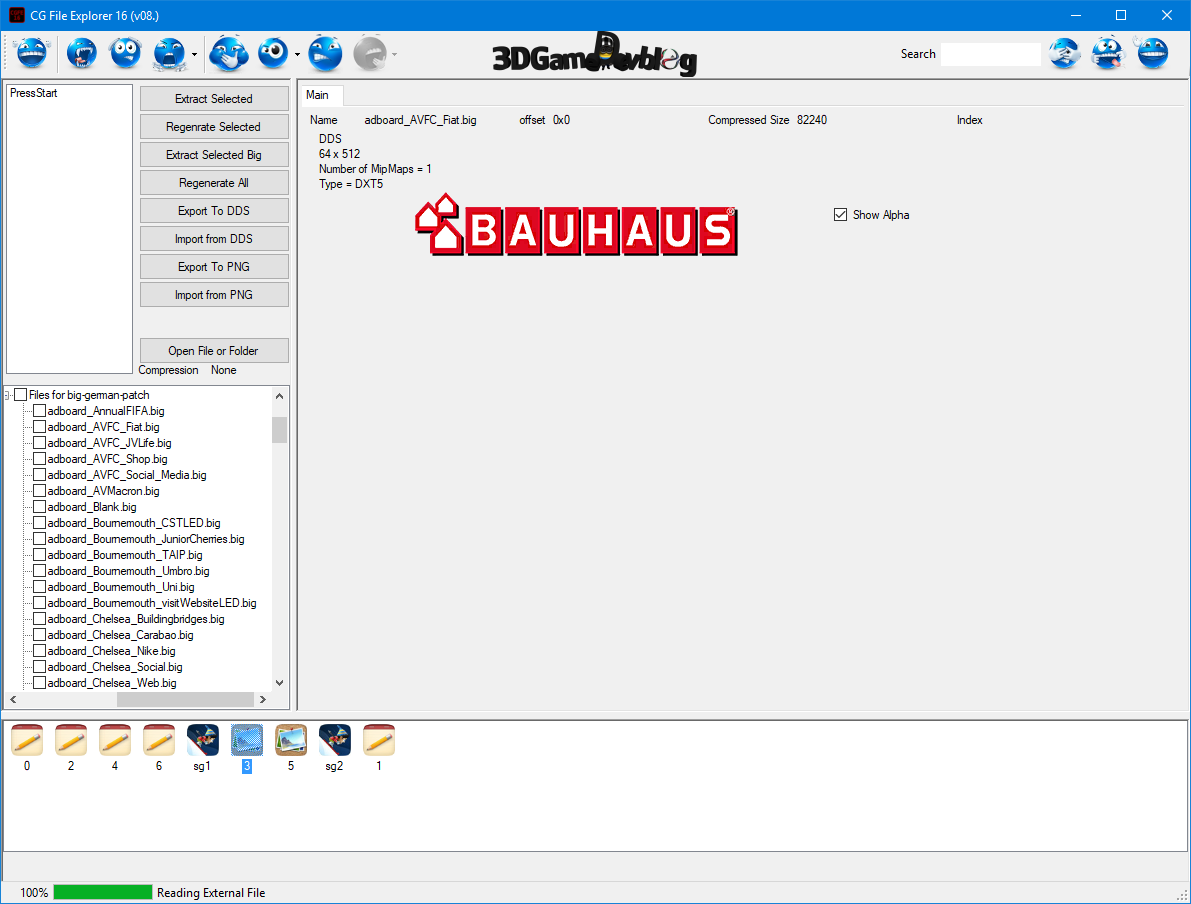1191x904 pixels.
Task: Click Import from DDS
Action: 213,239
